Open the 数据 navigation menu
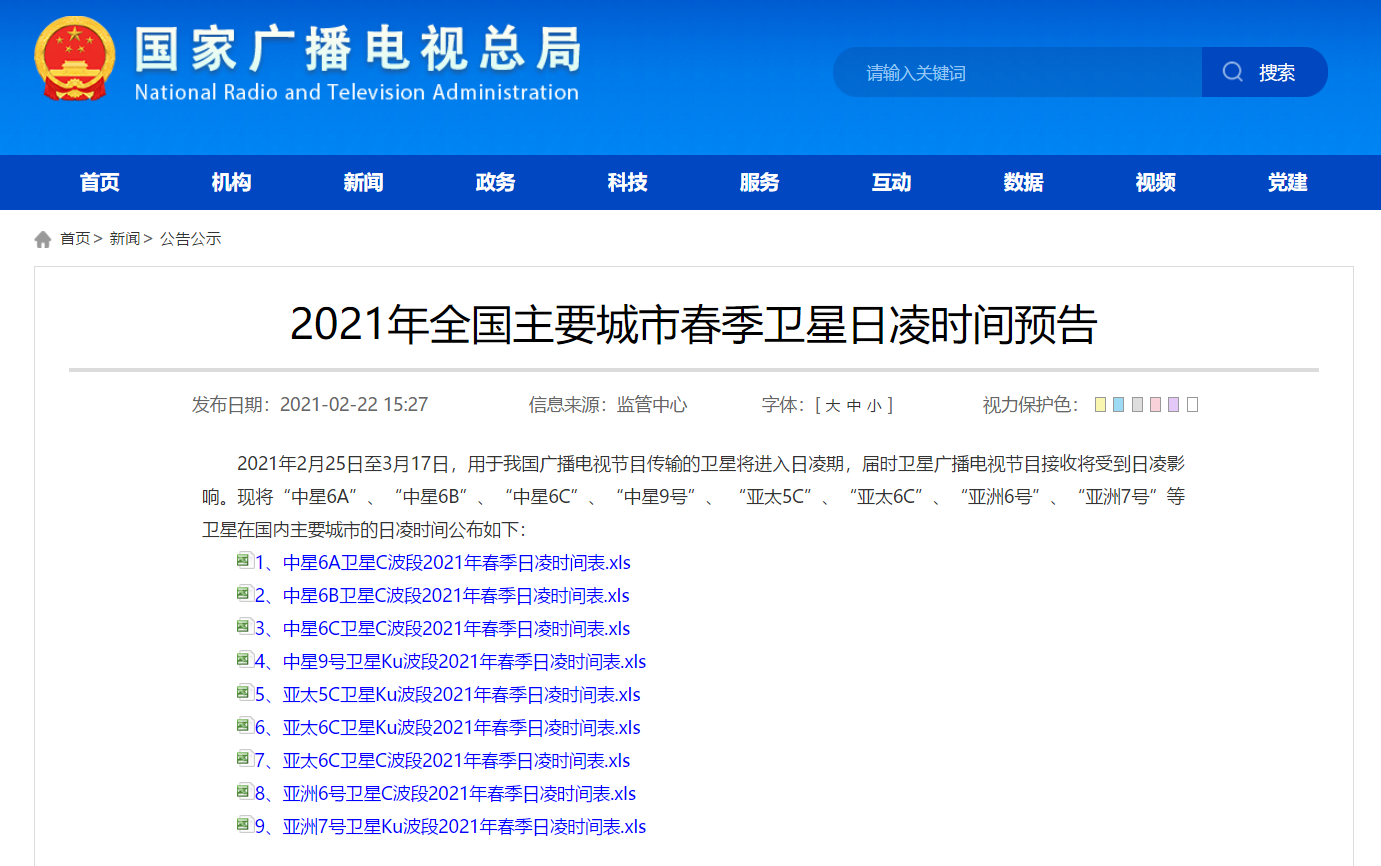The width and height of the screenshot is (1381, 866). point(1023,183)
